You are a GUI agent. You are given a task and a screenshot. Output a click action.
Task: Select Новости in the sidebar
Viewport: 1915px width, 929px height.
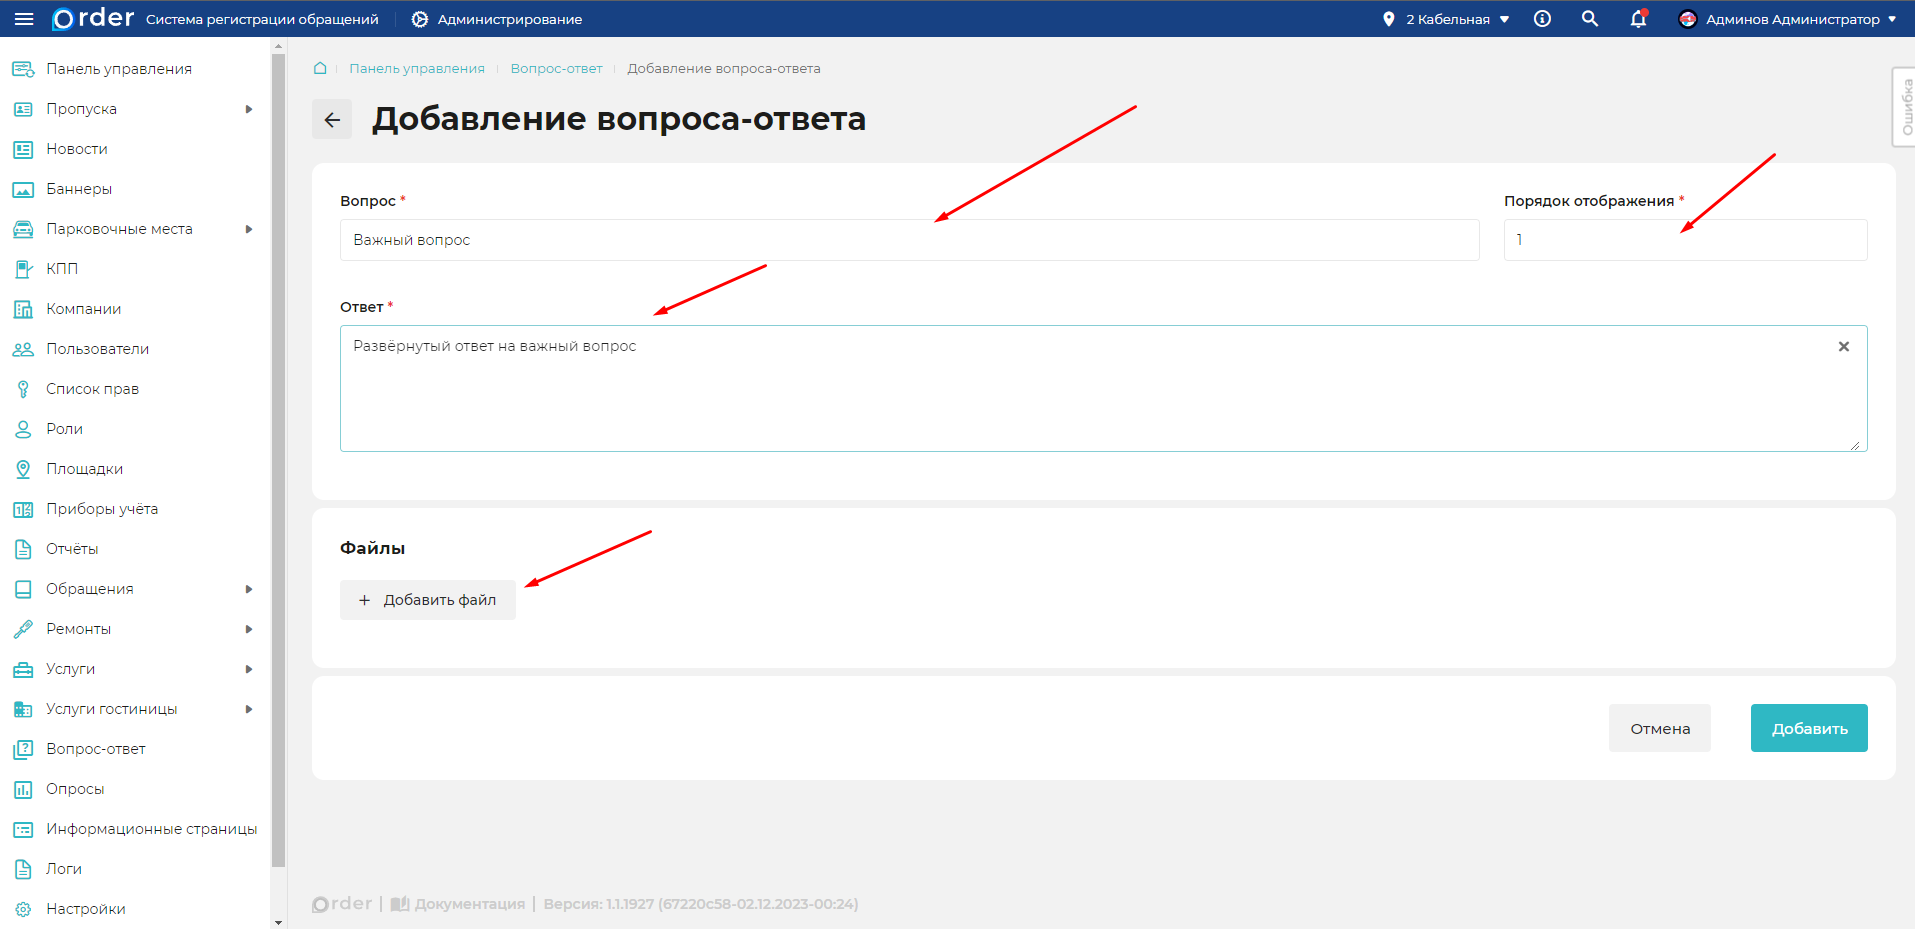coord(77,148)
